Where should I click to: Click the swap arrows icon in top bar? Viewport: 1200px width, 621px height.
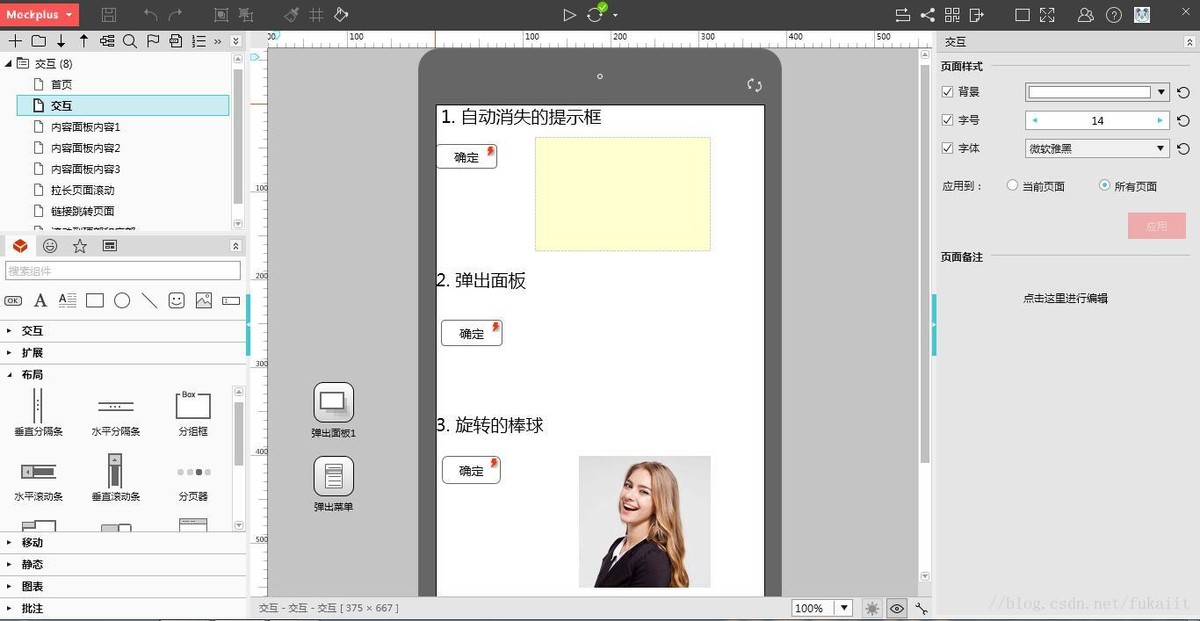[x=903, y=15]
